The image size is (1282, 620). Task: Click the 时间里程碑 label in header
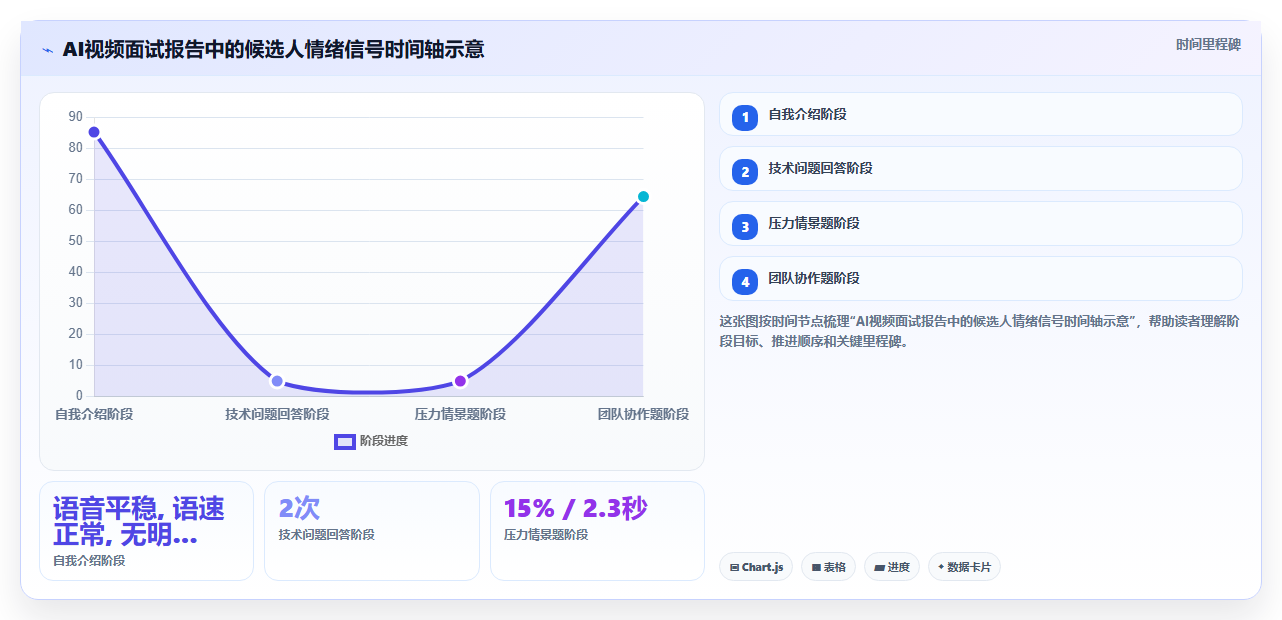1208,44
